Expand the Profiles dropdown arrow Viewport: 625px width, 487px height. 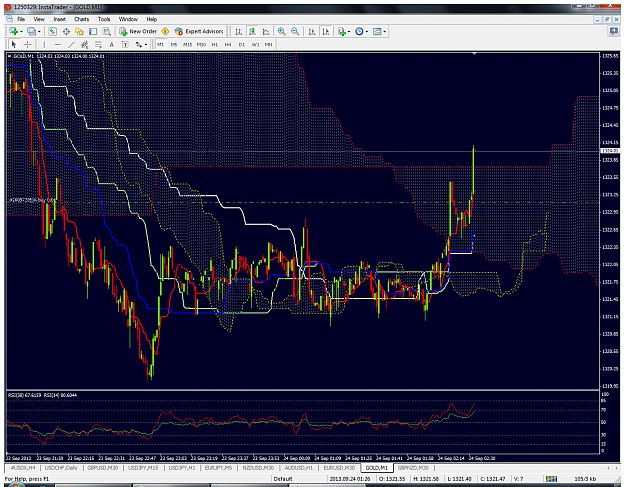(39, 31)
